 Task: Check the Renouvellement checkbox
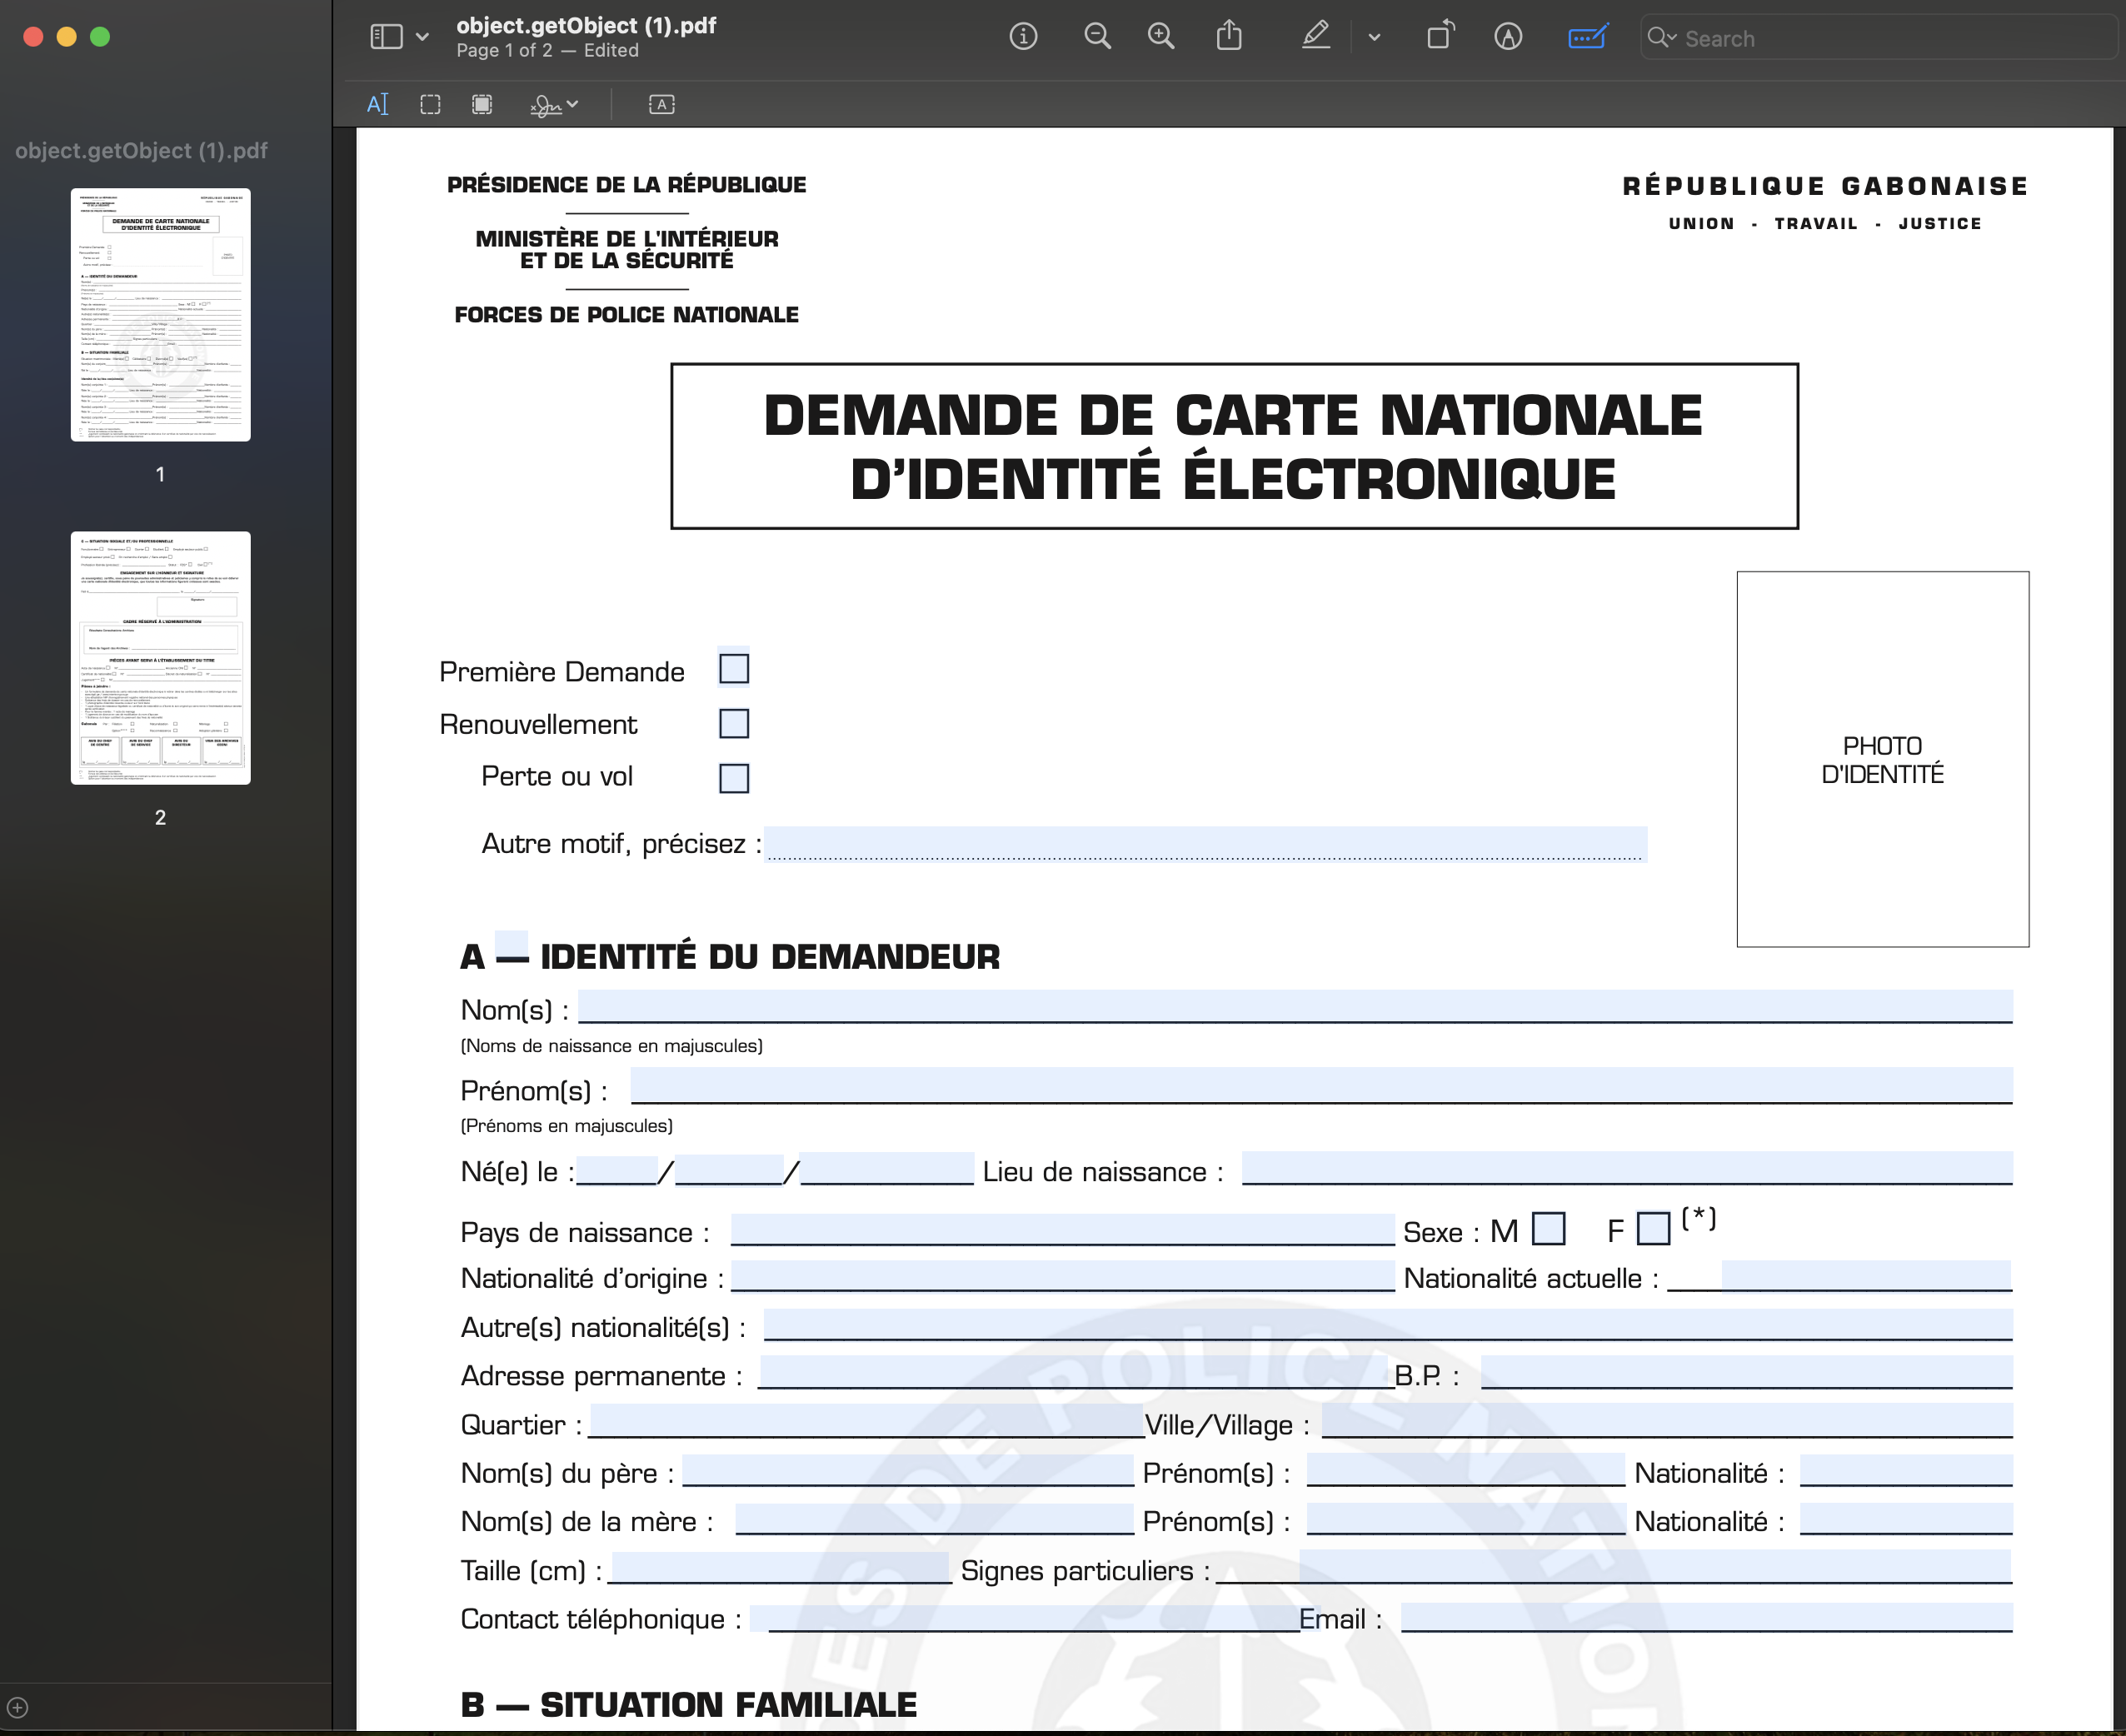click(x=734, y=723)
